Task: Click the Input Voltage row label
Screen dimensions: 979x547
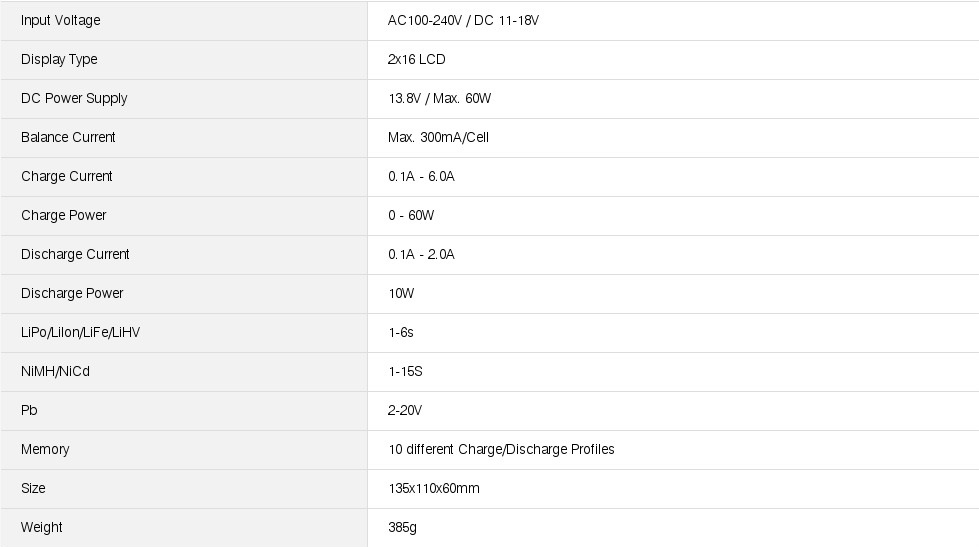Action: (60, 20)
